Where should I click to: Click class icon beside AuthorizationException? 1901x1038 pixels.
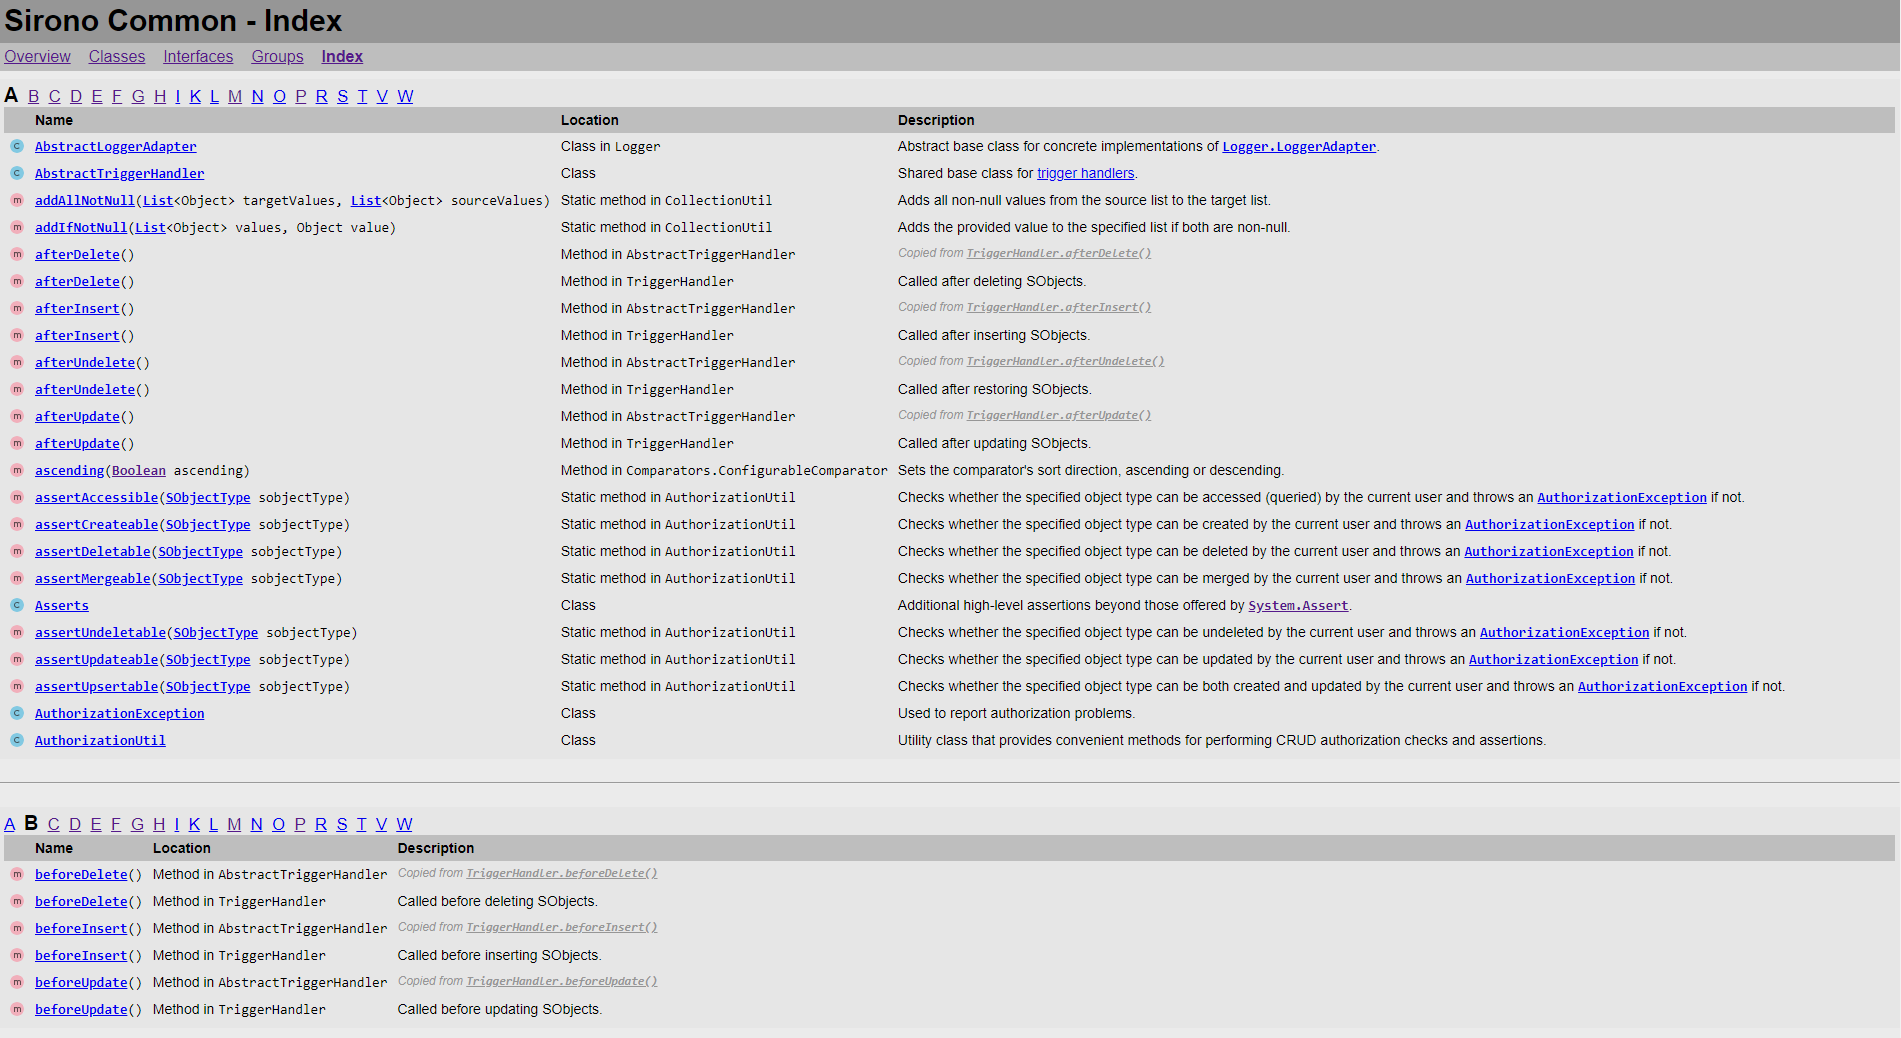point(17,713)
